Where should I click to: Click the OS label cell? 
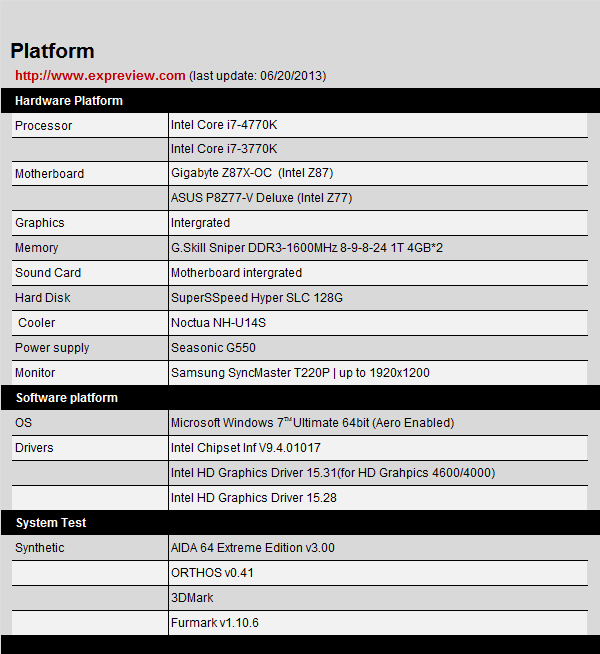pos(90,423)
